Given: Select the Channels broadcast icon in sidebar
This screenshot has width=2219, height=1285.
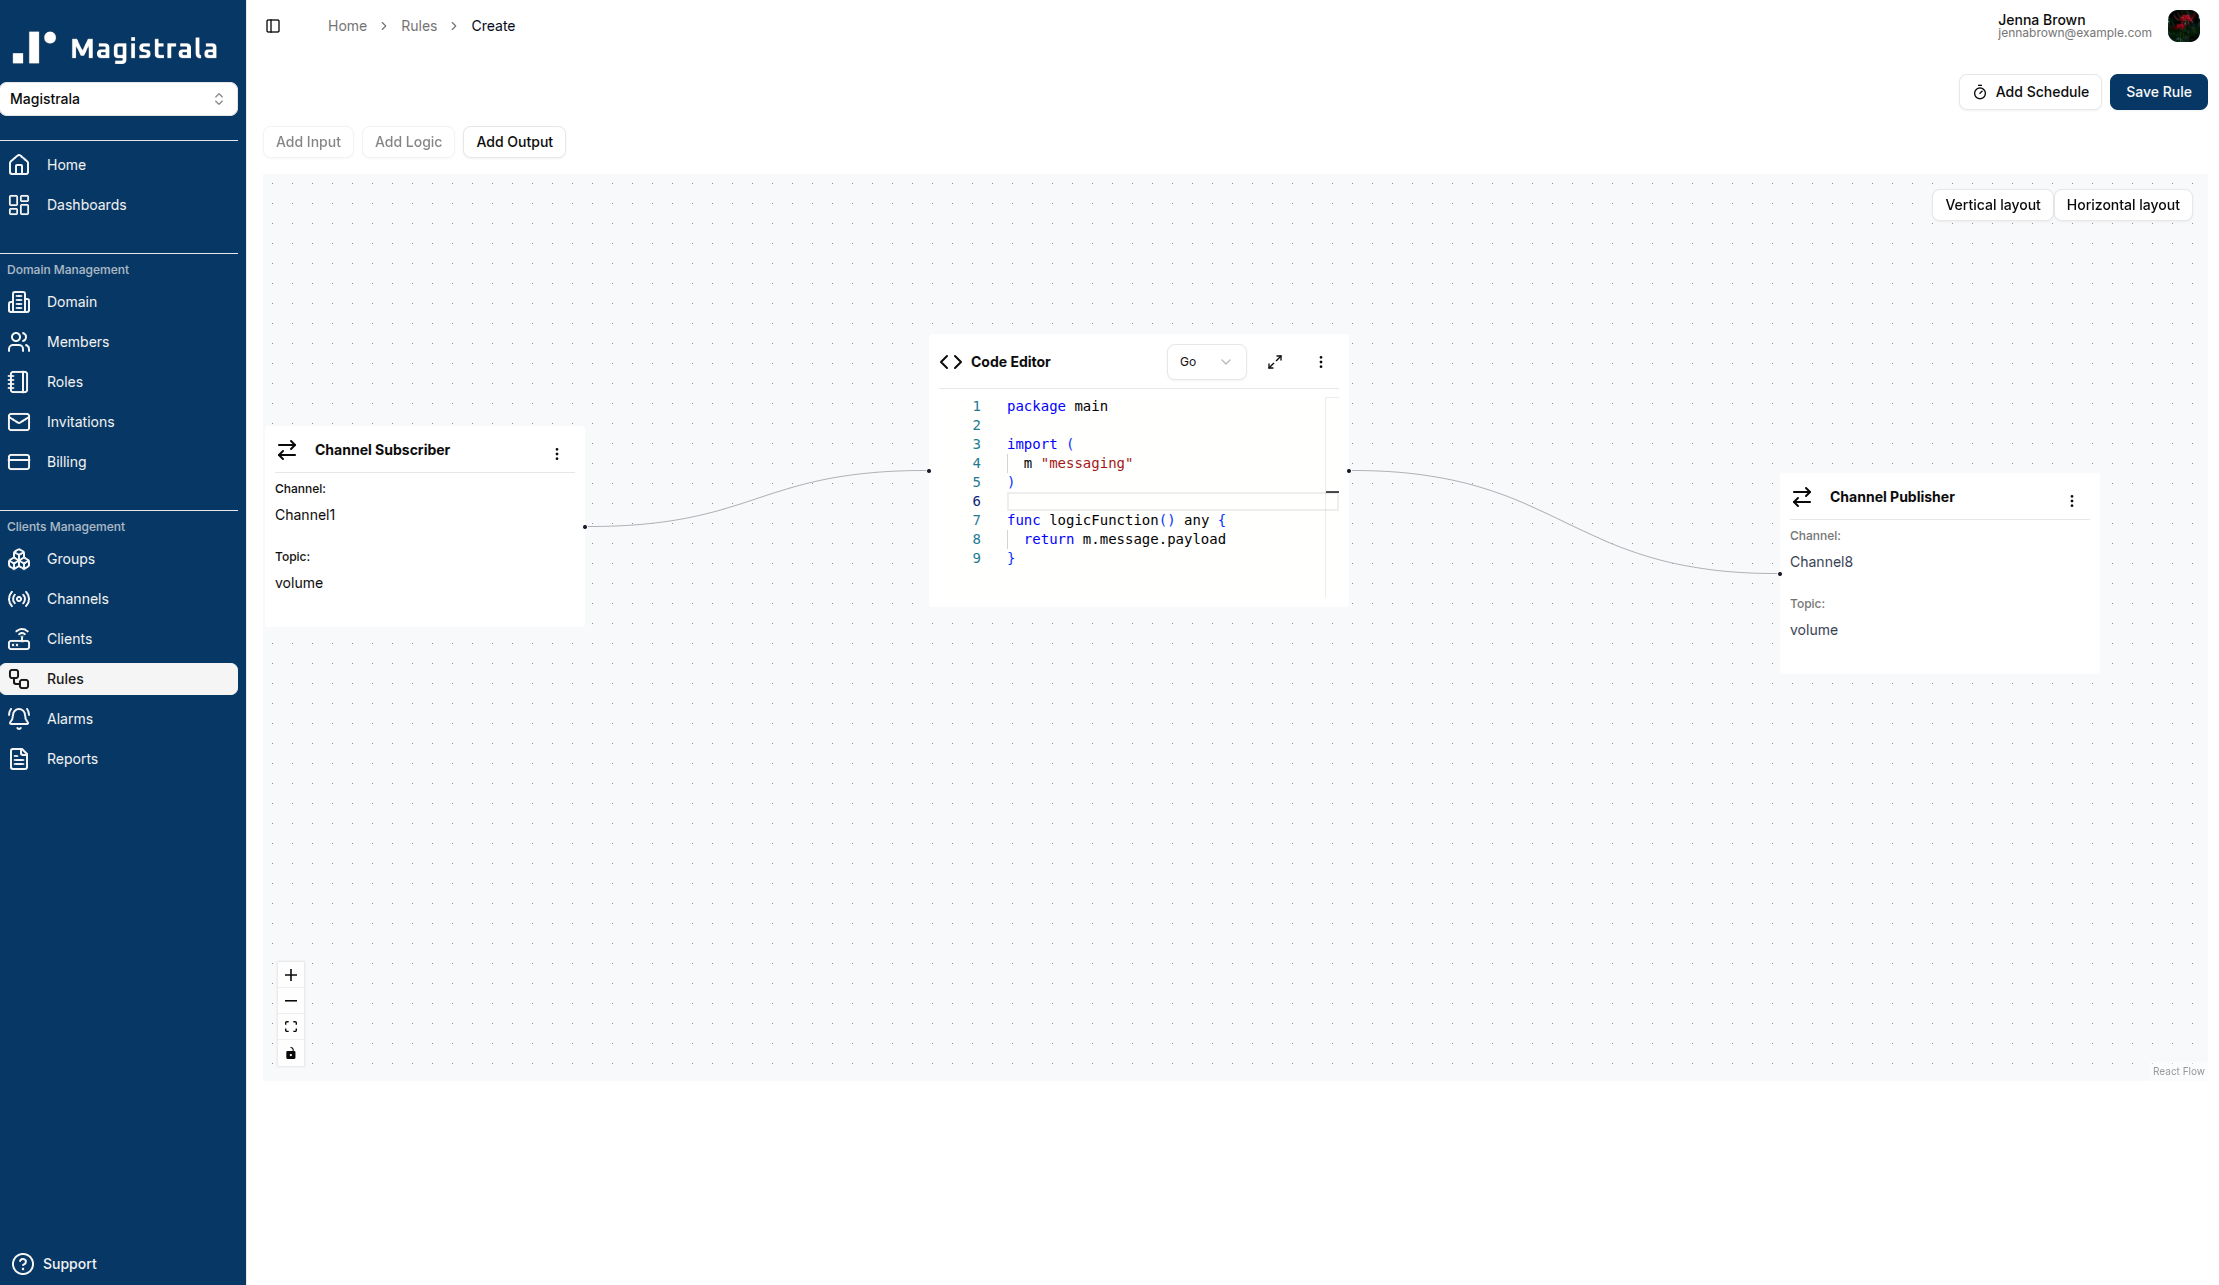Looking at the screenshot, I should coord(20,598).
